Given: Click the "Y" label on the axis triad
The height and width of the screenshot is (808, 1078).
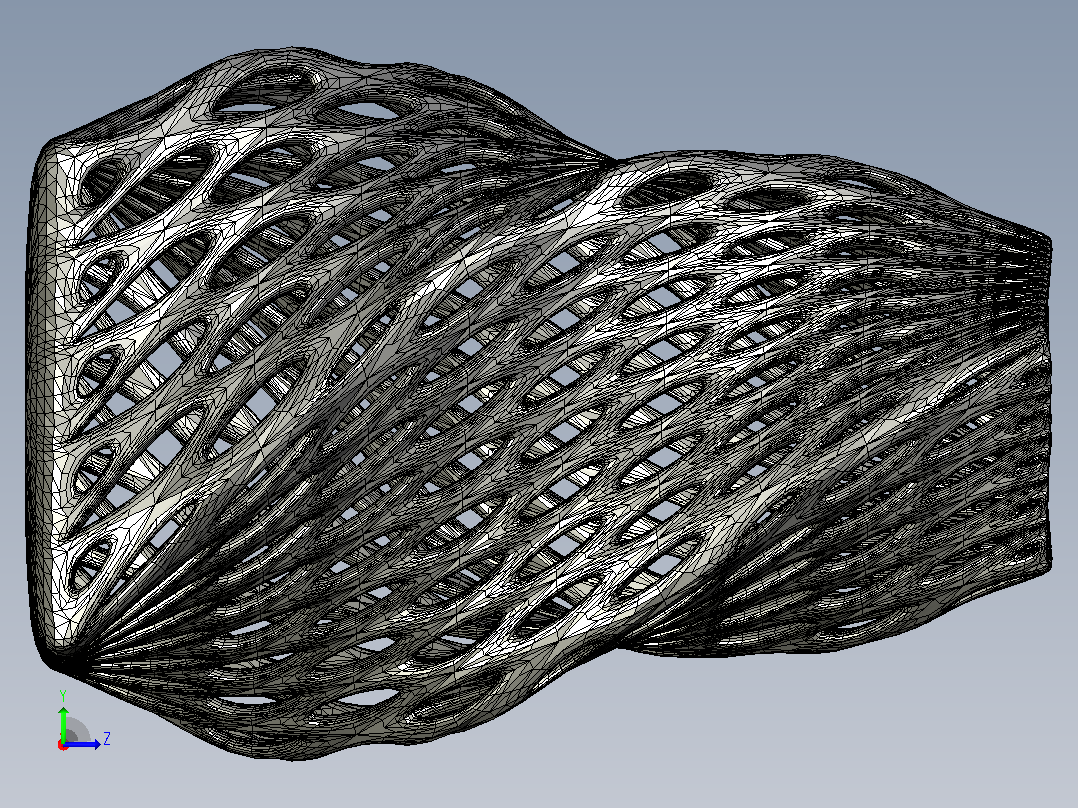Looking at the screenshot, I should pyautogui.click(x=63, y=695).
